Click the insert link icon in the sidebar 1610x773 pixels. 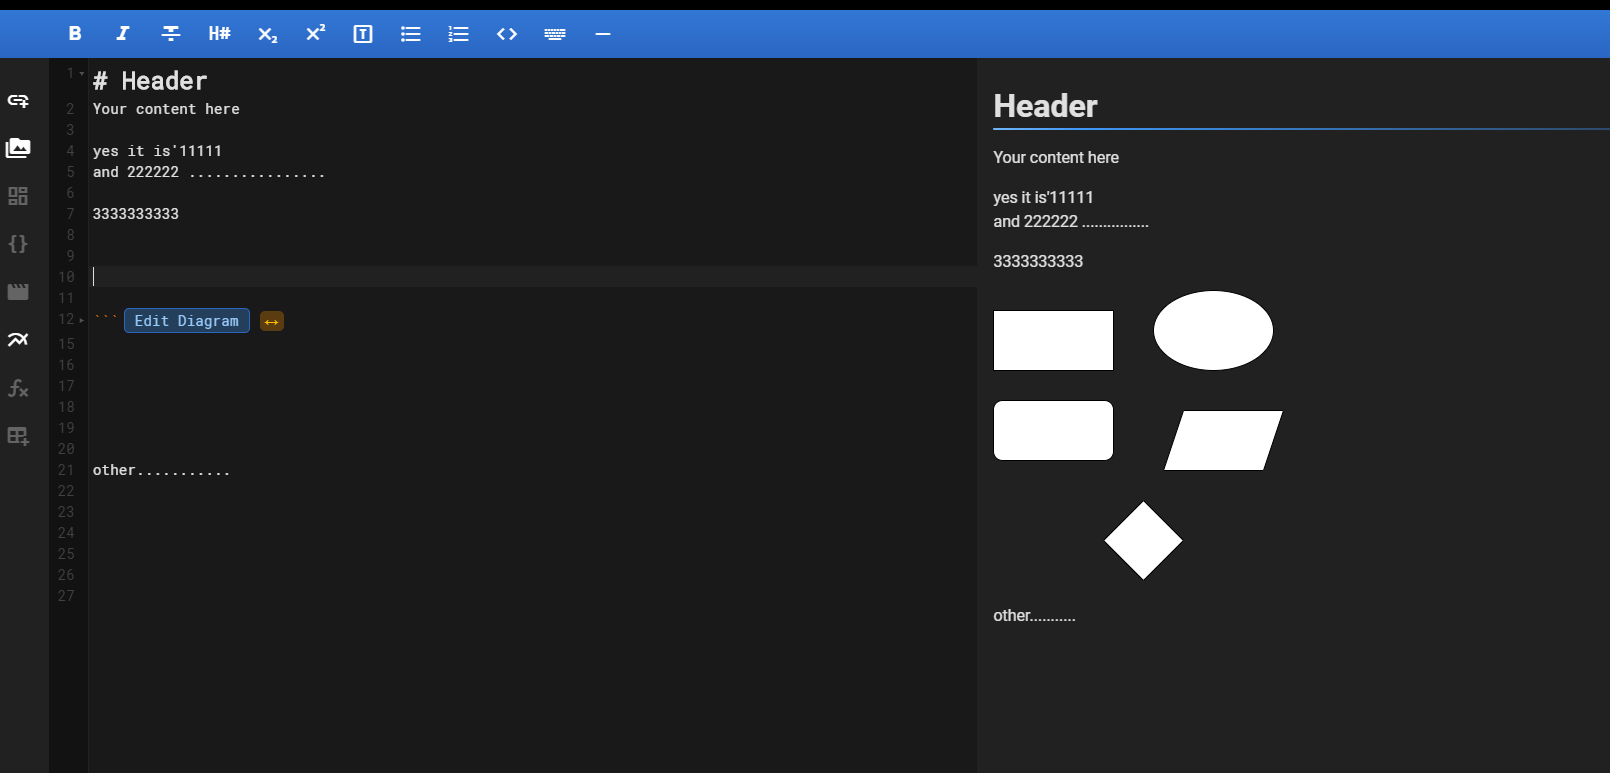click(x=18, y=100)
